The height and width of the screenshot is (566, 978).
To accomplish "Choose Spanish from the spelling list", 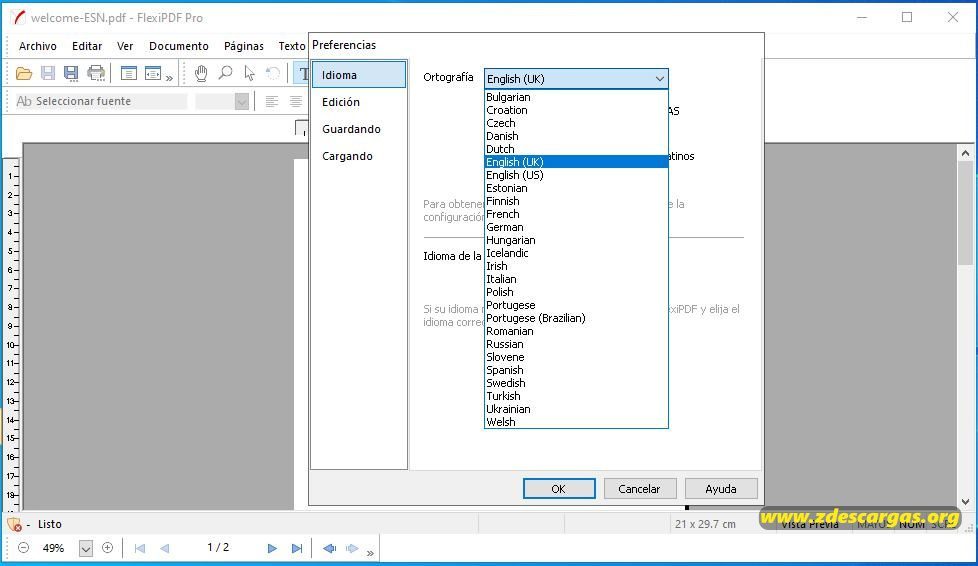I will (576, 370).
